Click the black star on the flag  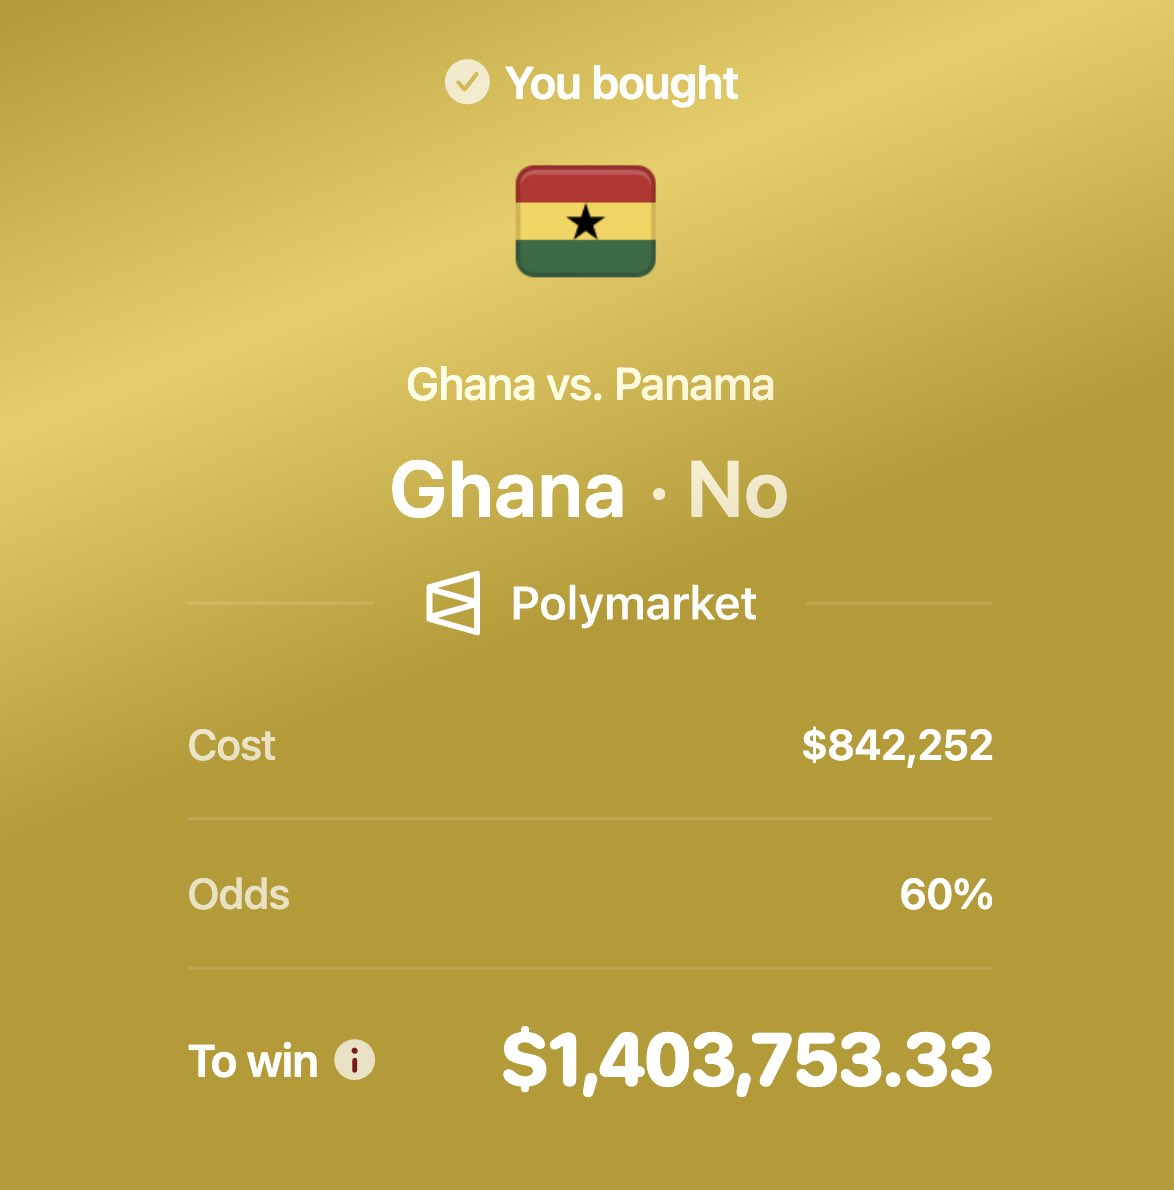(585, 222)
